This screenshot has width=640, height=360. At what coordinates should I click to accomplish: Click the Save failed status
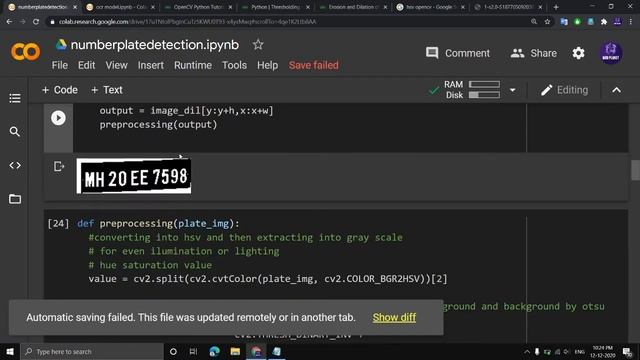tap(313, 65)
